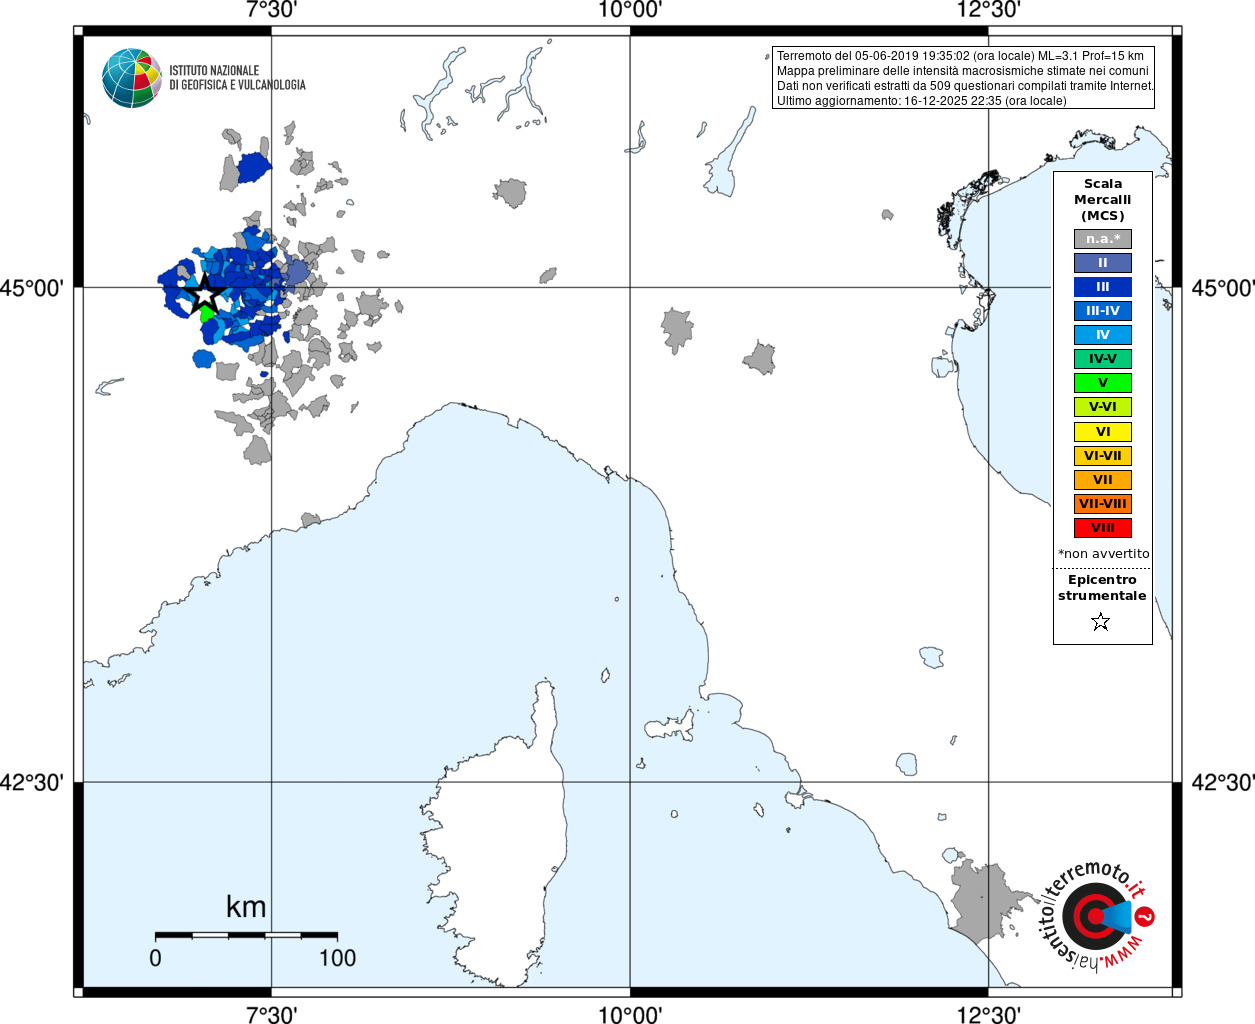Click the earthquake info text box
The height and width of the screenshot is (1024, 1255).
[964, 78]
